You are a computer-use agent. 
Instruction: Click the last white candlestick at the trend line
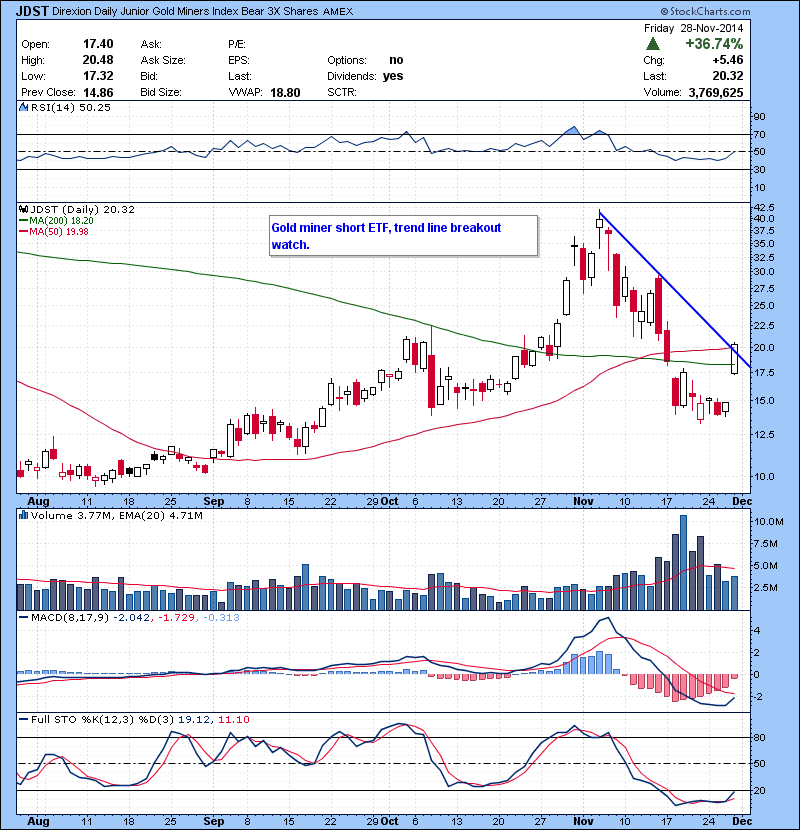734,359
